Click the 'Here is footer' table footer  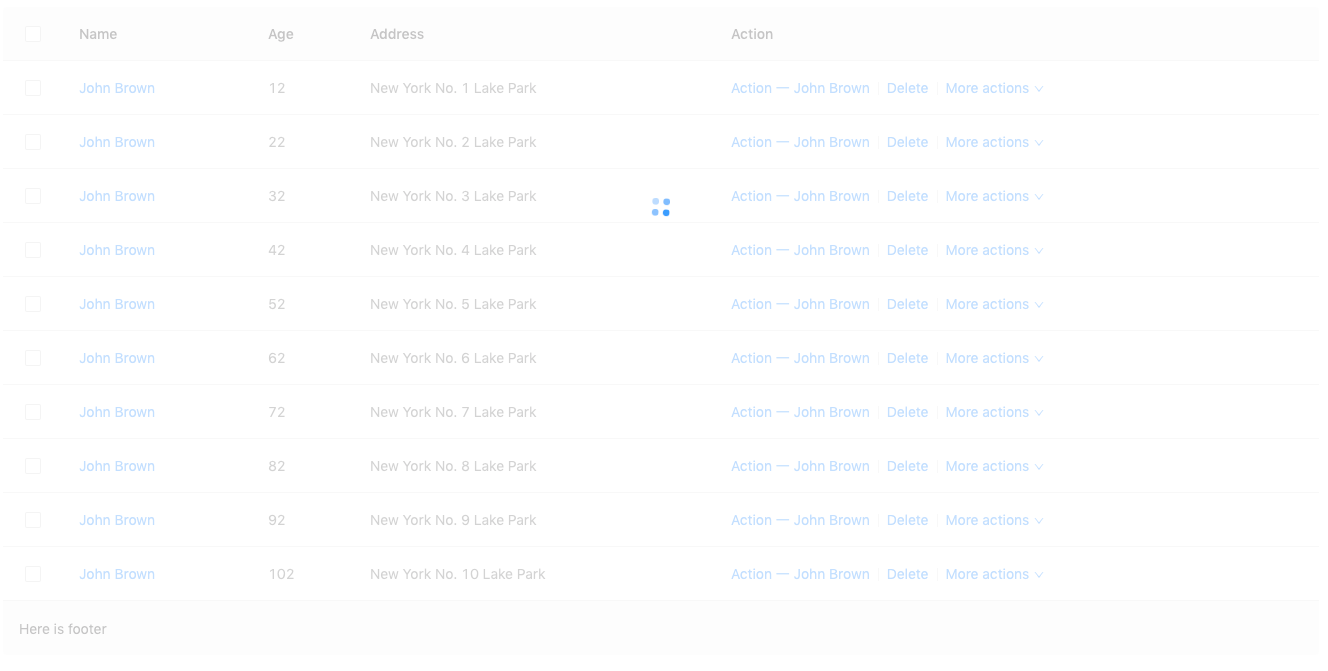[63, 629]
